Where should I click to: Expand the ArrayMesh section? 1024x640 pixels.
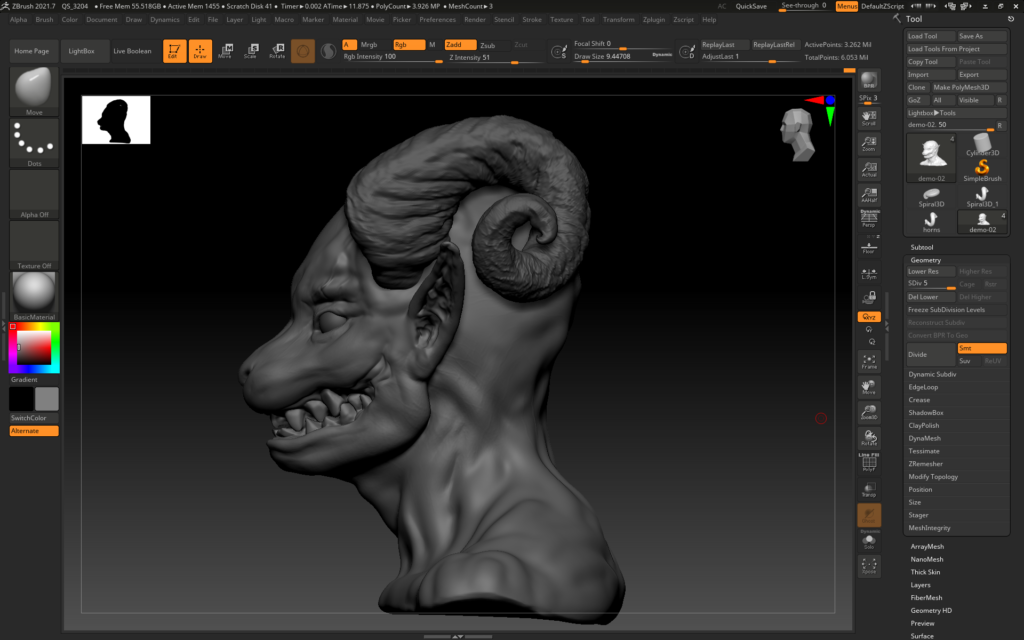pyautogui.click(x=927, y=547)
